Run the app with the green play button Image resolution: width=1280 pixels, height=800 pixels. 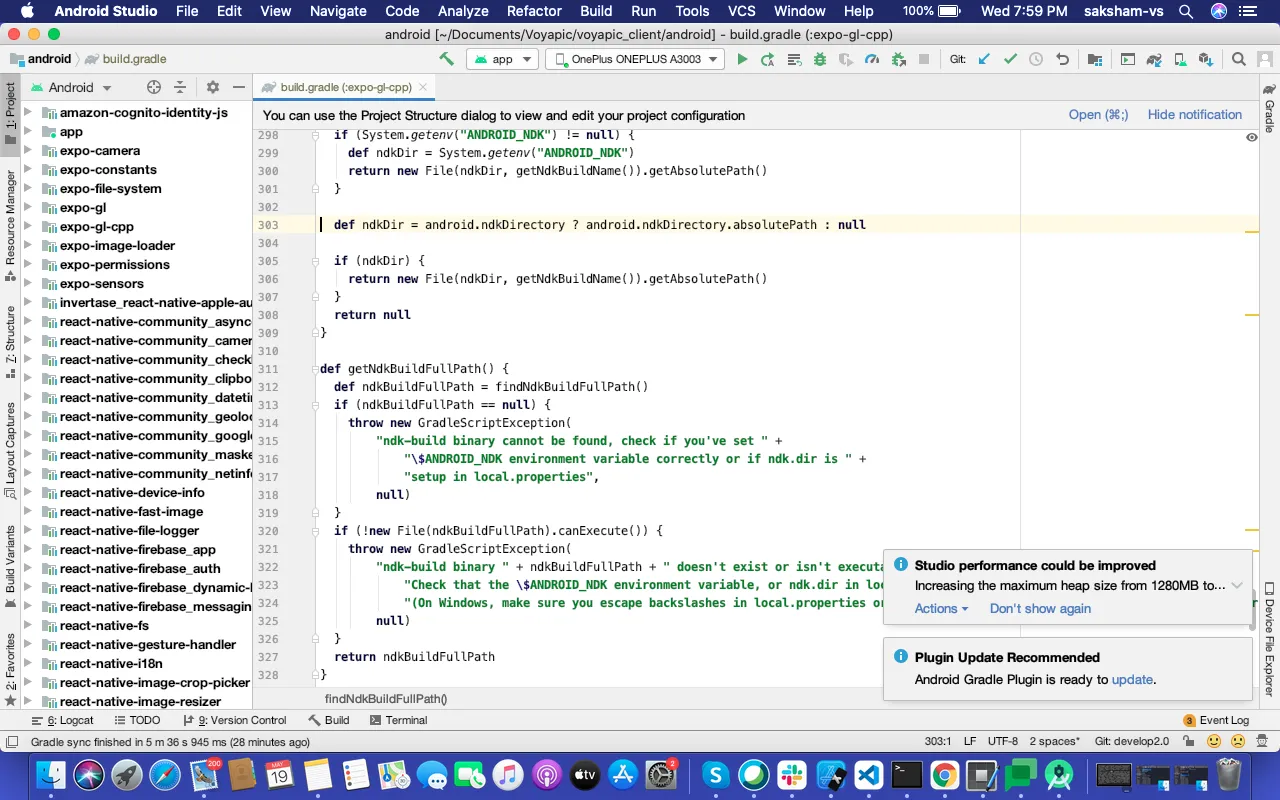point(742,59)
